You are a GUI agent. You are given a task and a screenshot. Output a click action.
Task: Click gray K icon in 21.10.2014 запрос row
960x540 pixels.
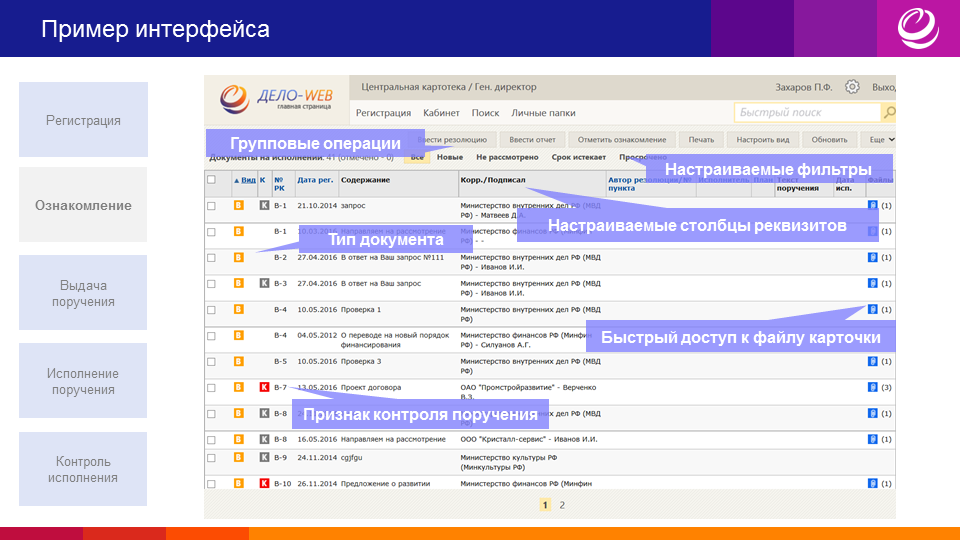pos(264,205)
